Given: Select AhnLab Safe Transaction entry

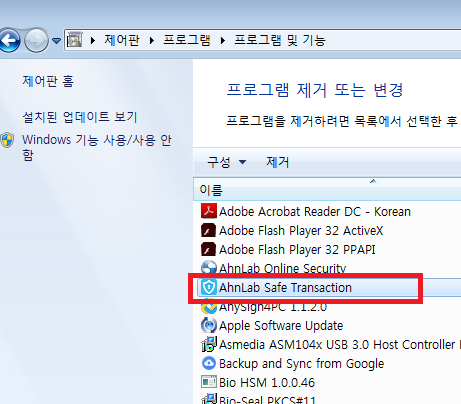Looking at the screenshot, I should point(285,287).
